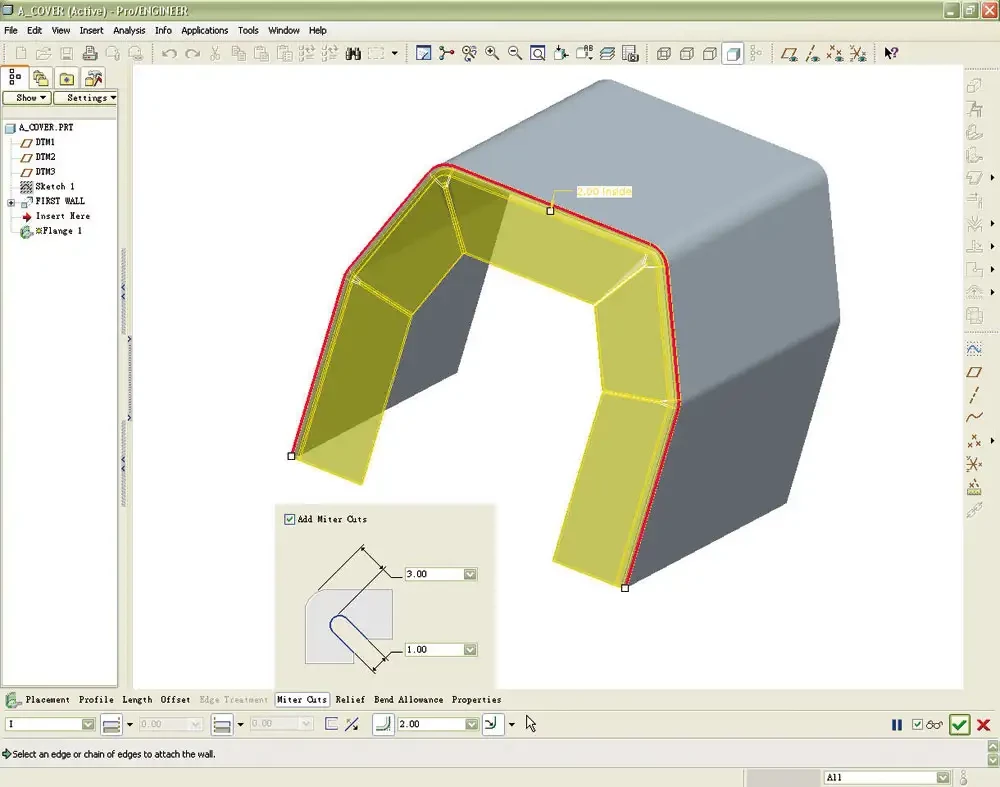Click the binoculars Find icon
Screen dimensions: 1000x787
click(353, 54)
